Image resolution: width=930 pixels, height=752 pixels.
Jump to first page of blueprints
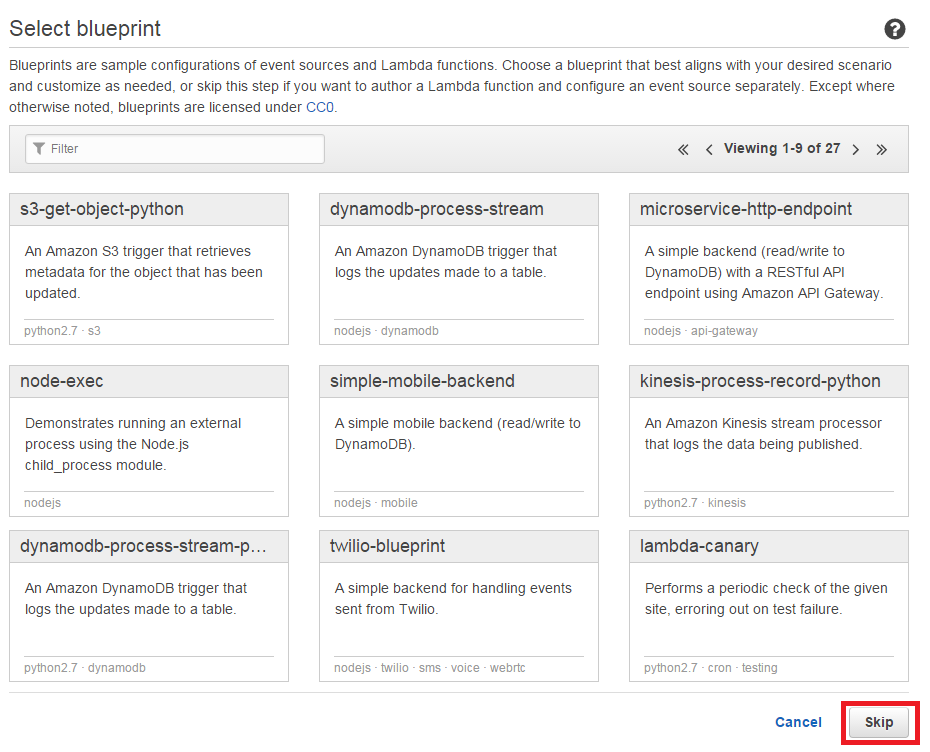[683, 149]
